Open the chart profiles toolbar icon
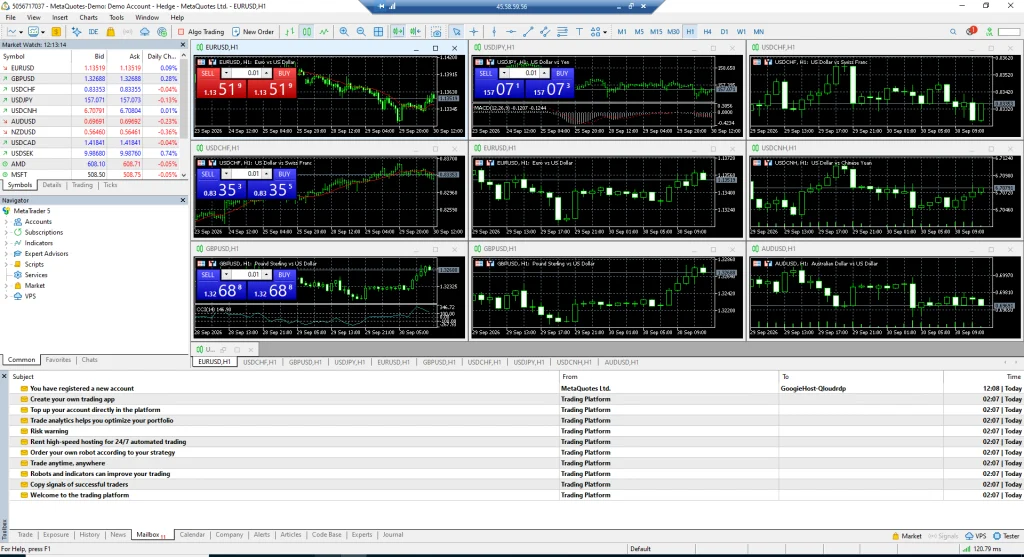Image resolution: width=1024 pixels, height=557 pixels. pos(35,31)
